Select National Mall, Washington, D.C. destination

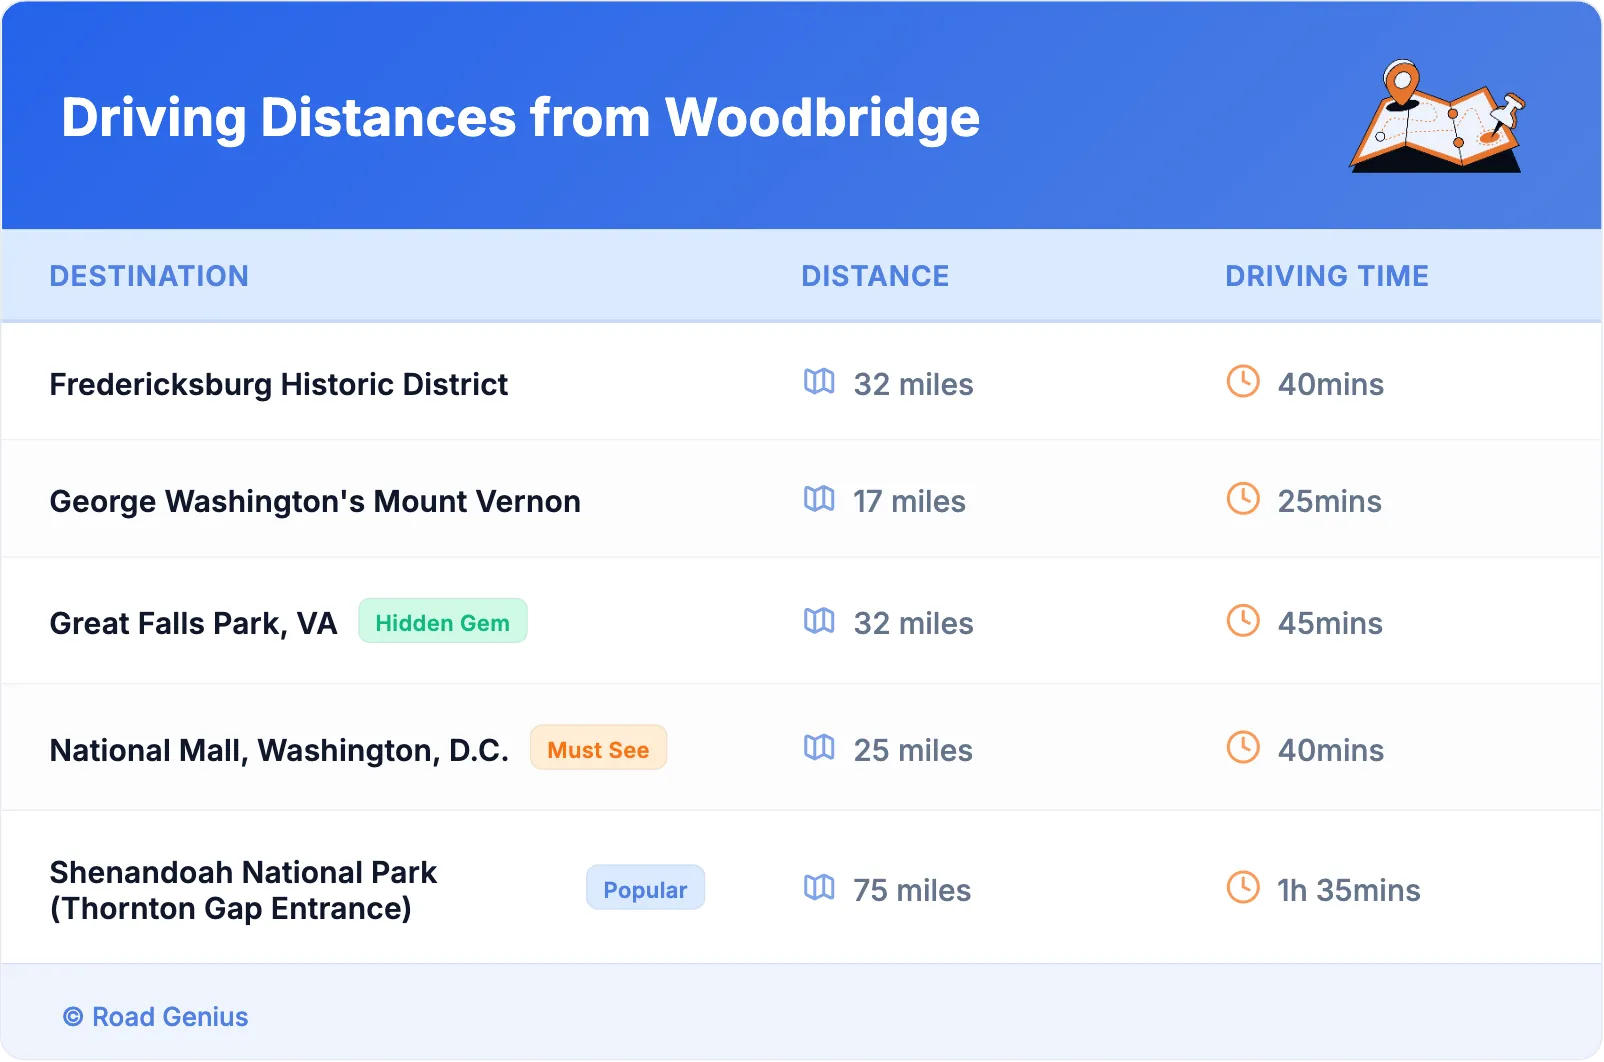pyautogui.click(x=279, y=751)
